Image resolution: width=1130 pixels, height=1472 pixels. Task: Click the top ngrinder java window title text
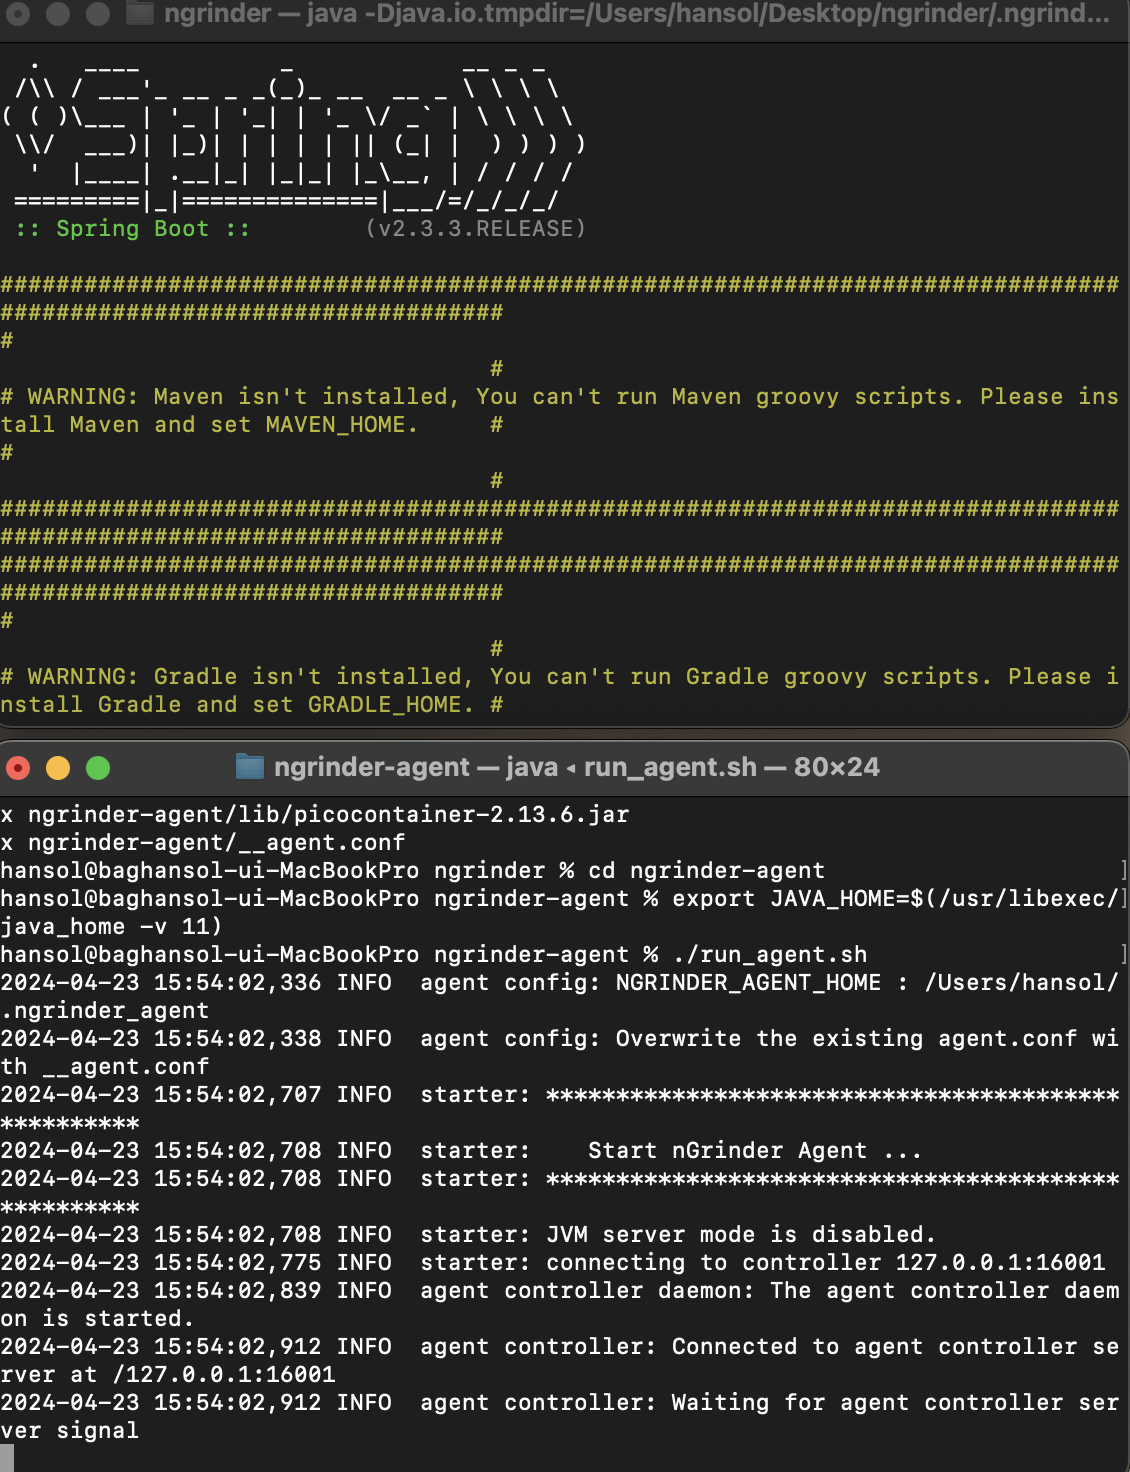coord(637,13)
